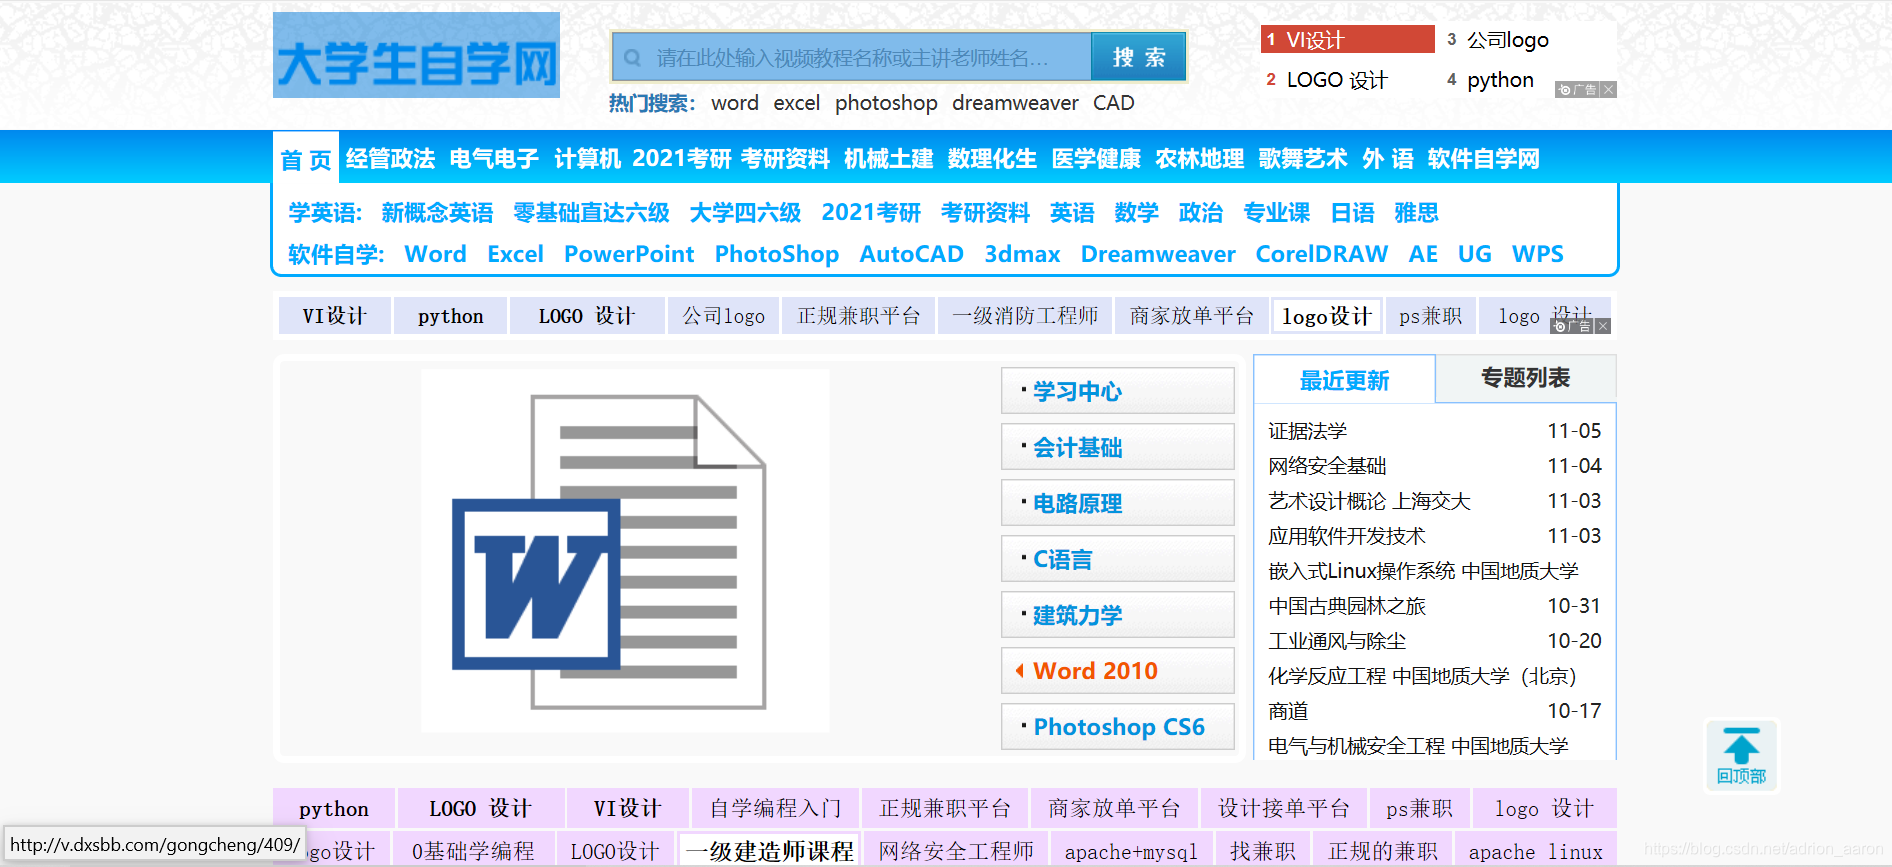Click the 搜索 search button

pyautogui.click(x=1139, y=57)
